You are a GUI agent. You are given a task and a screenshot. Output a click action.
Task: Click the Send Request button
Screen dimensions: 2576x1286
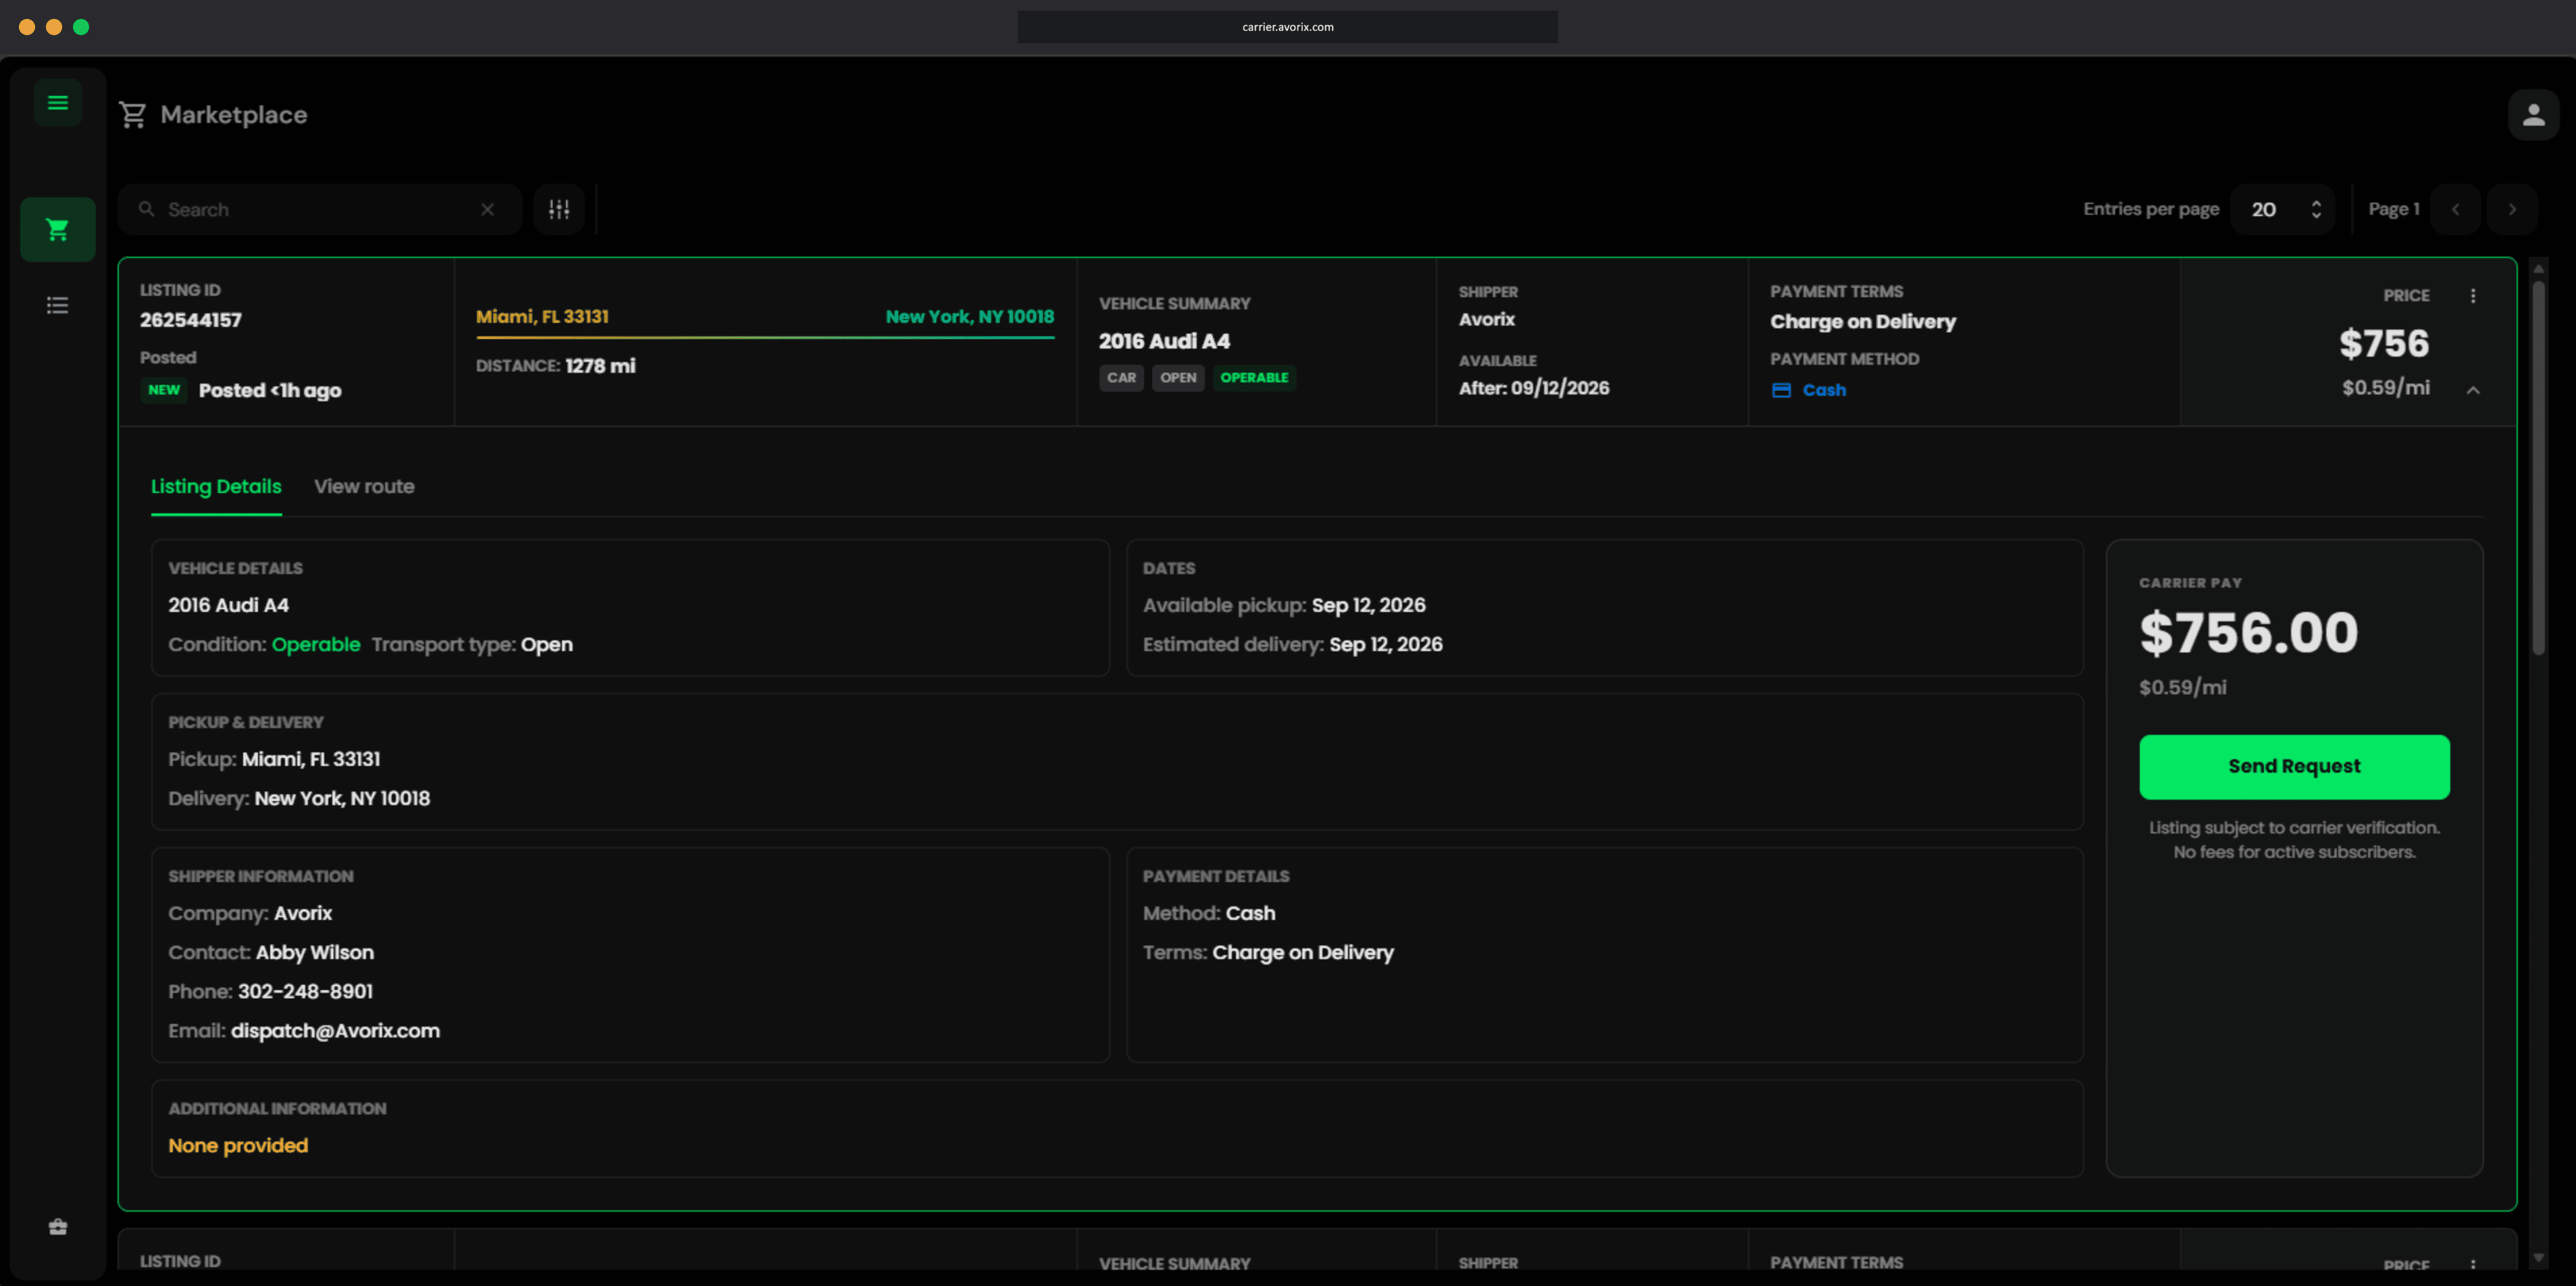2294,767
